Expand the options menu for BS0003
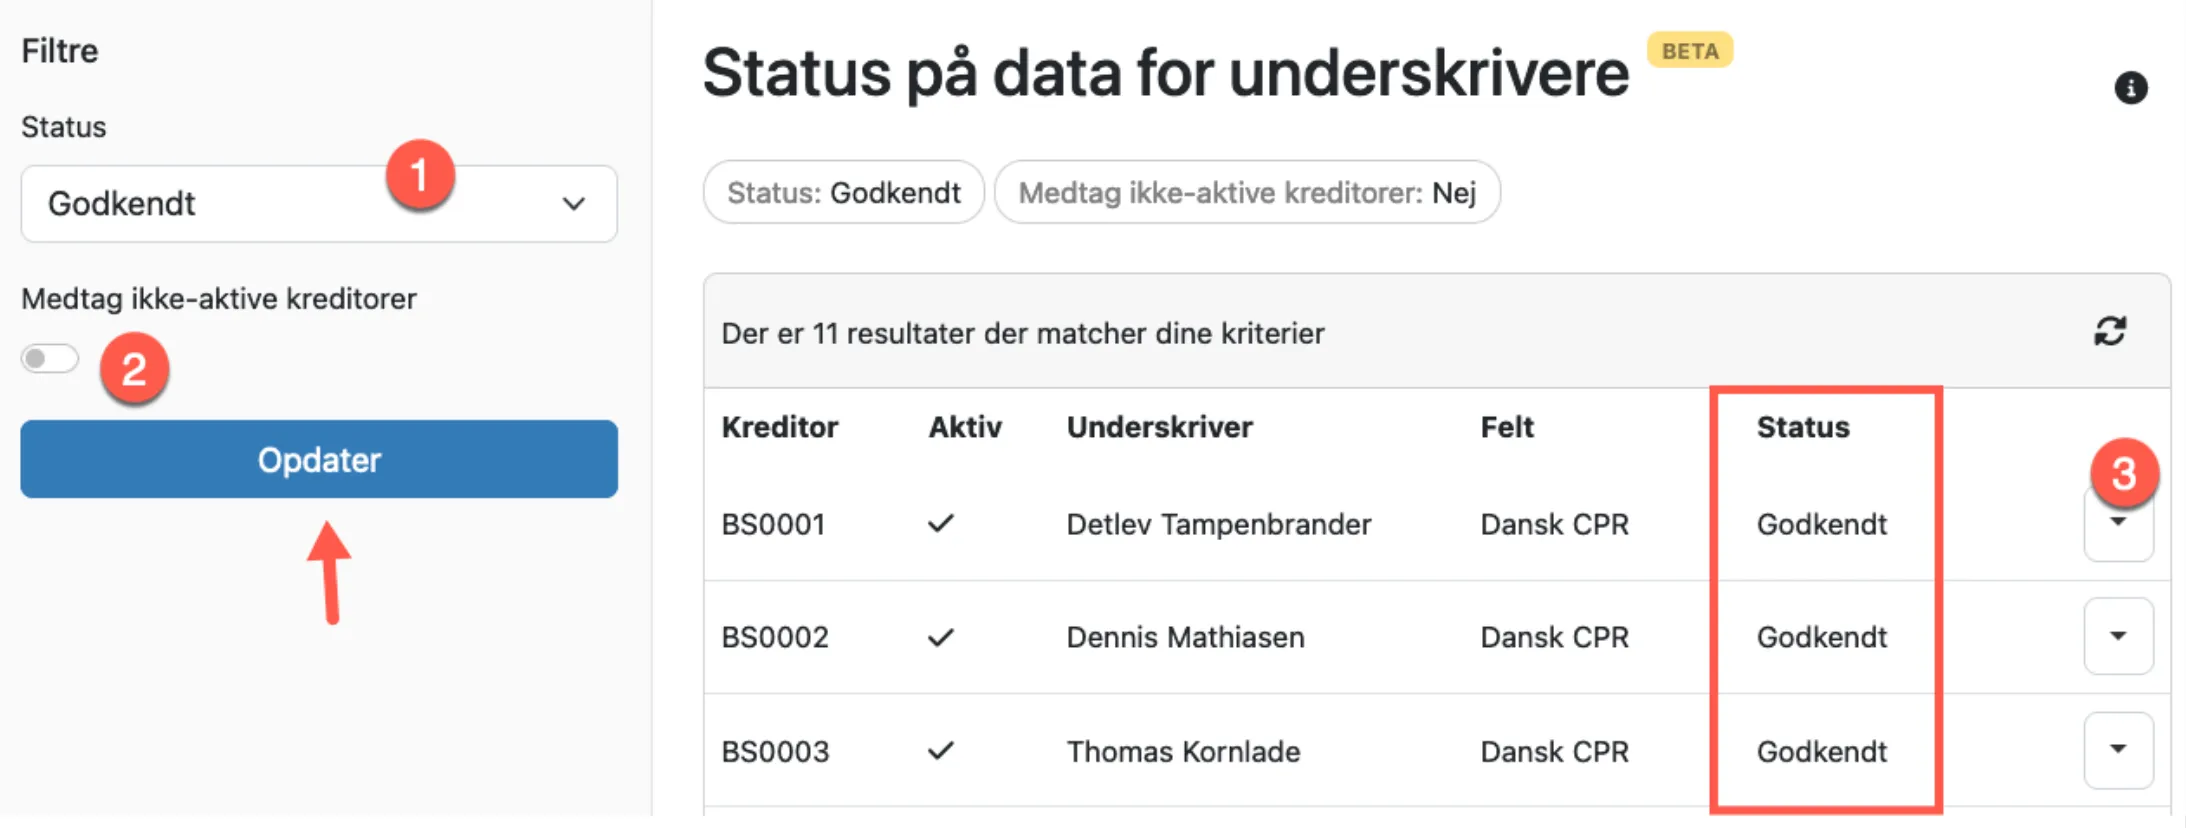 2119,751
